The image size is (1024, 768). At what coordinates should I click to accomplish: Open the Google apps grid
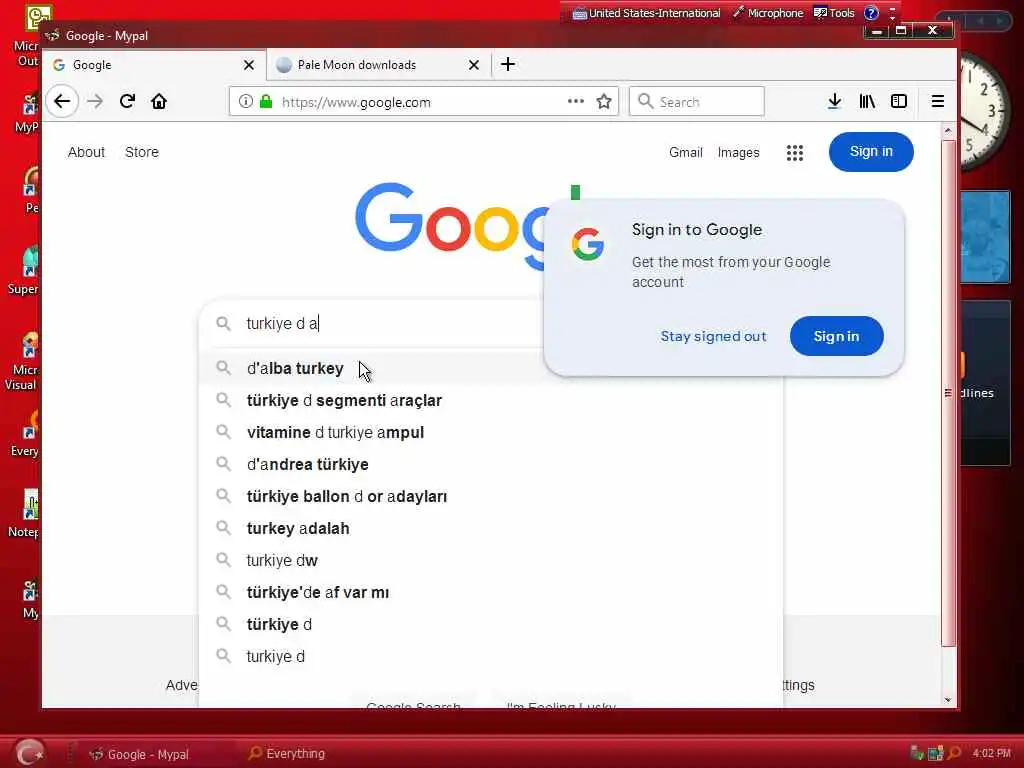click(795, 153)
